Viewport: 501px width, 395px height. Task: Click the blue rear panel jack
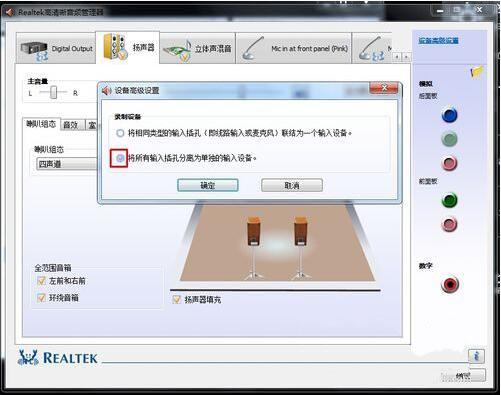click(x=449, y=115)
